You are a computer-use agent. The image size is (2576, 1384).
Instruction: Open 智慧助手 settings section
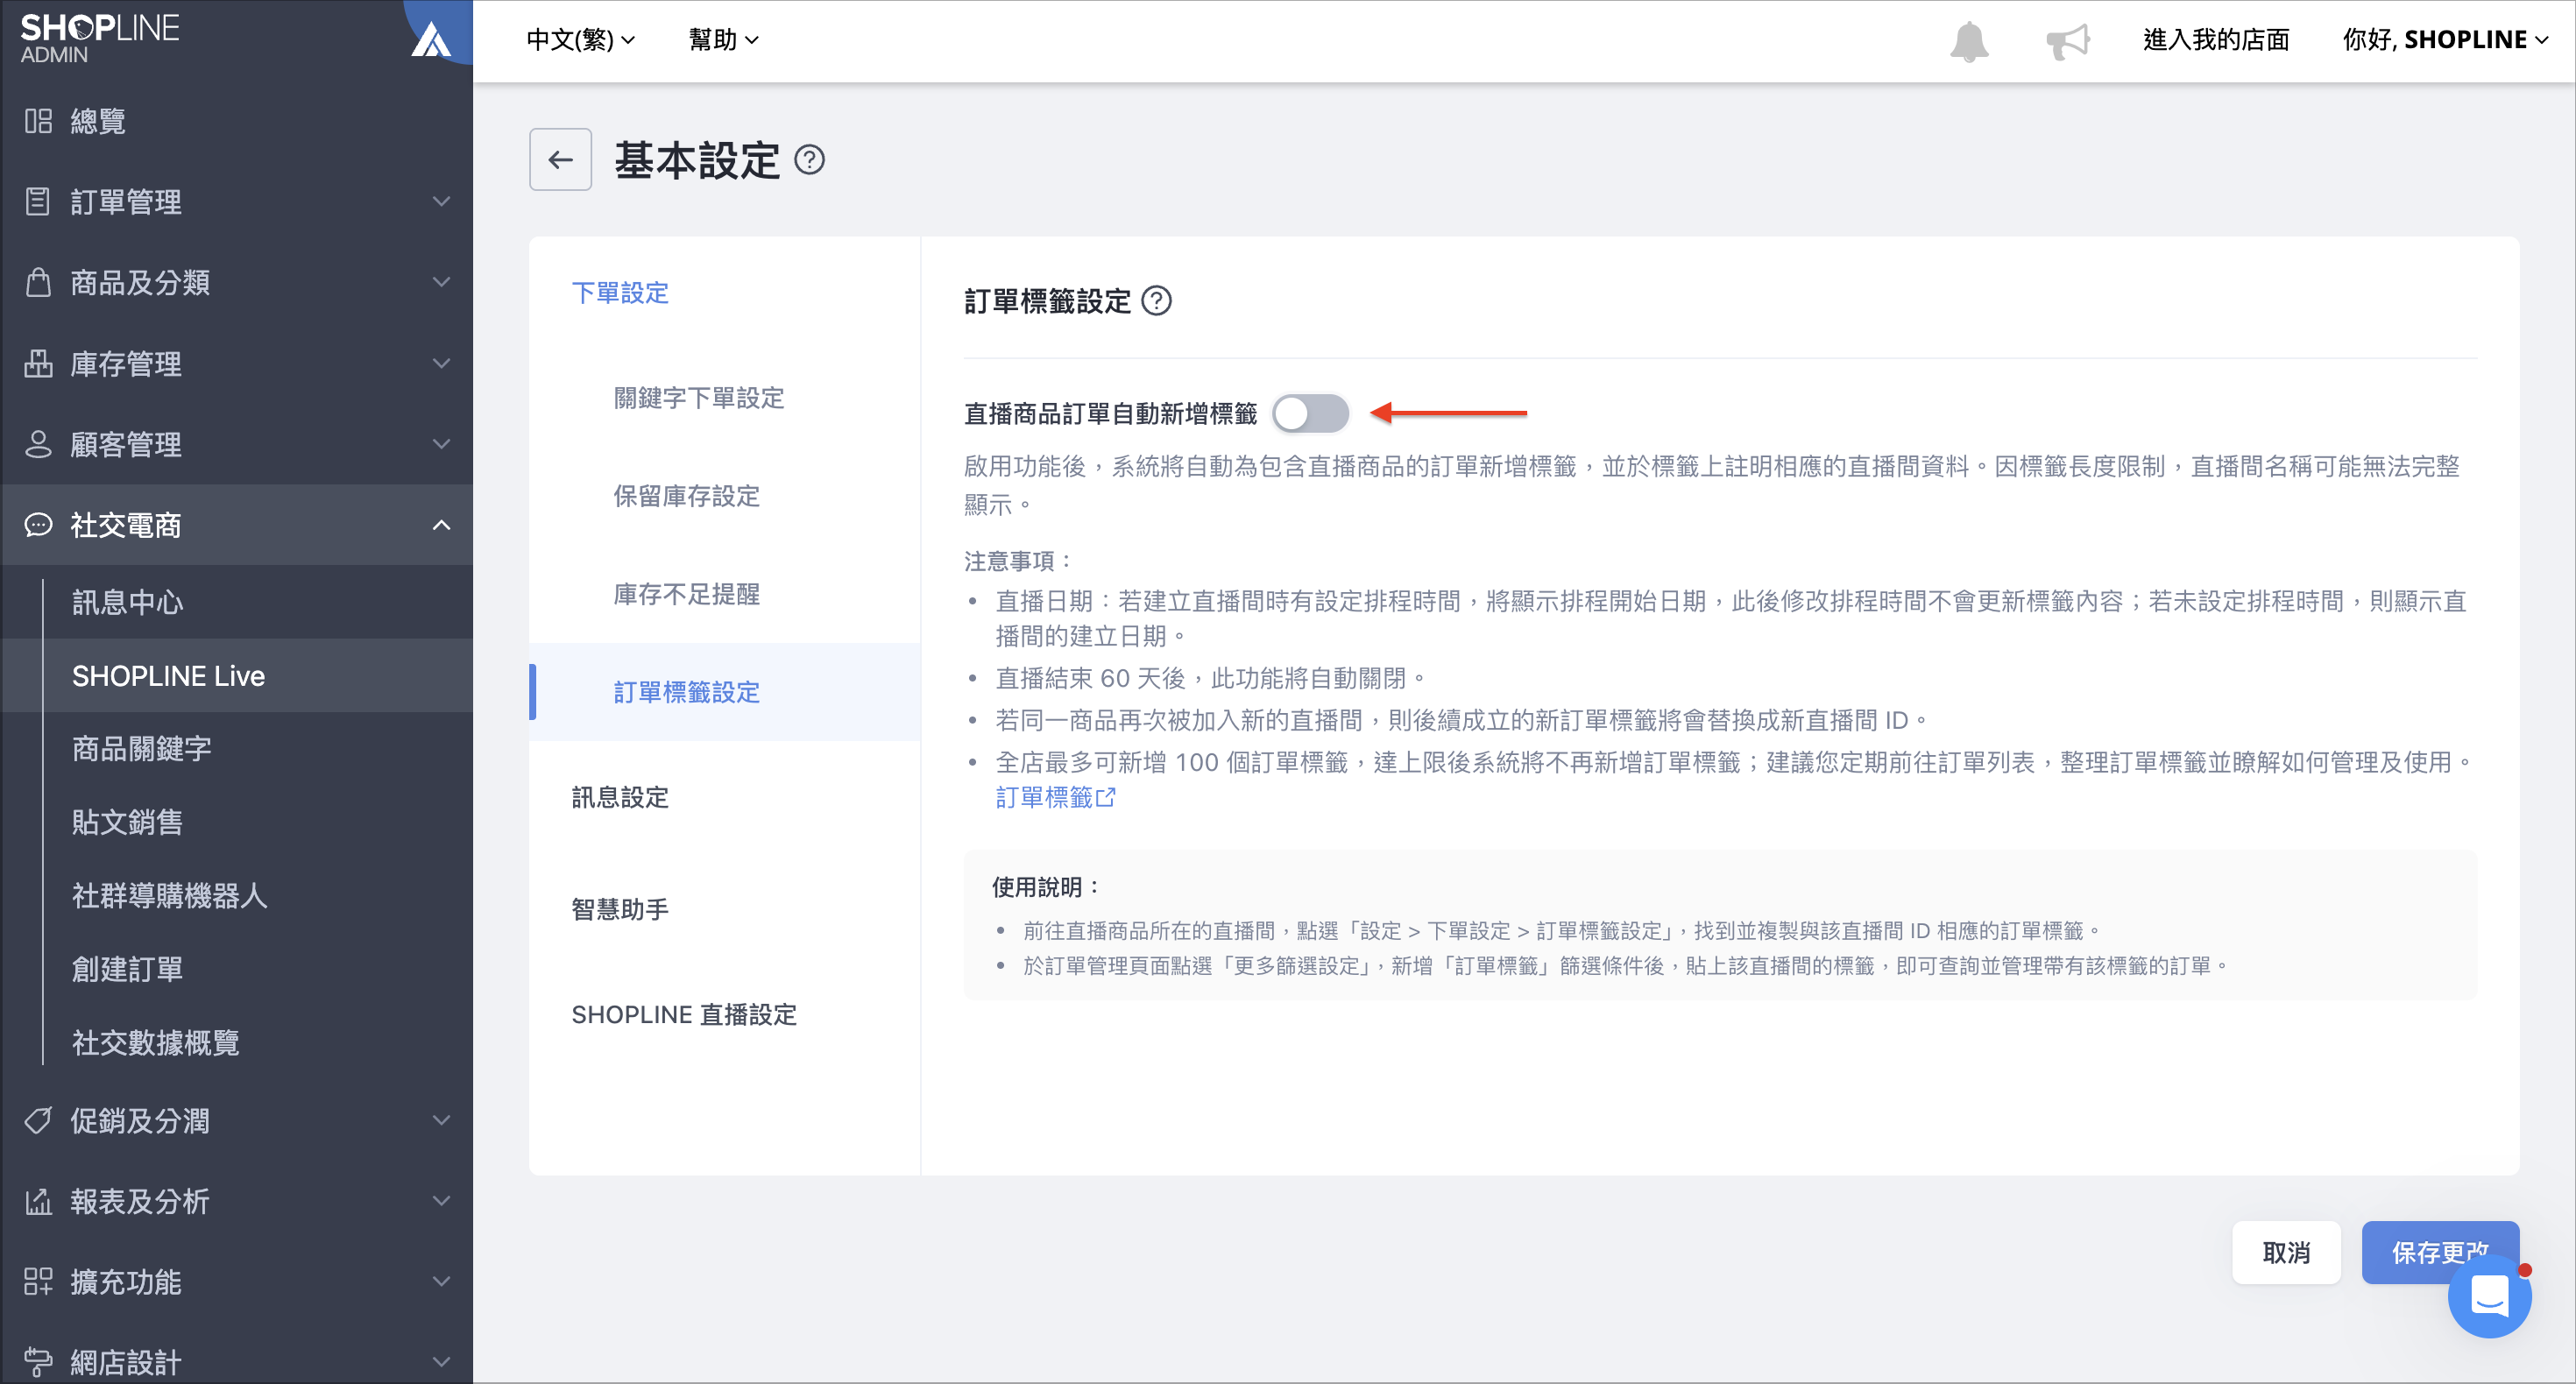(620, 909)
